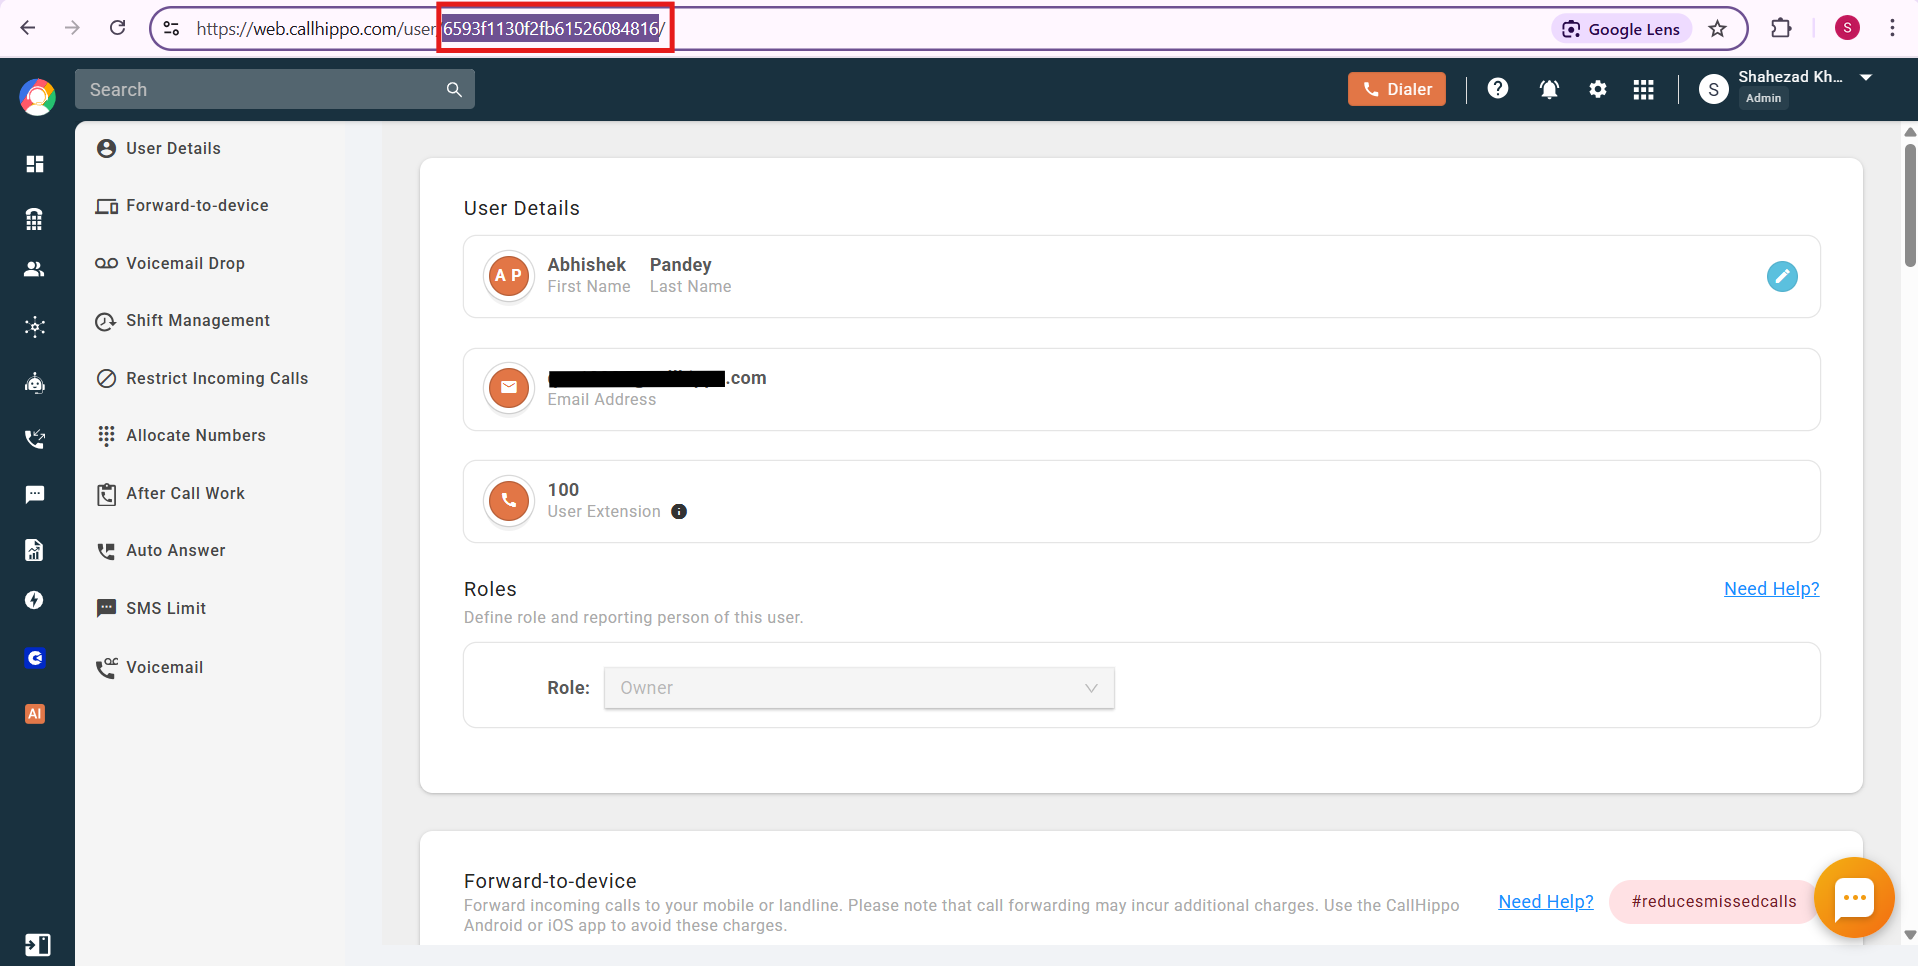
Task: Open the settings gear icon in header
Action: (x=1598, y=90)
